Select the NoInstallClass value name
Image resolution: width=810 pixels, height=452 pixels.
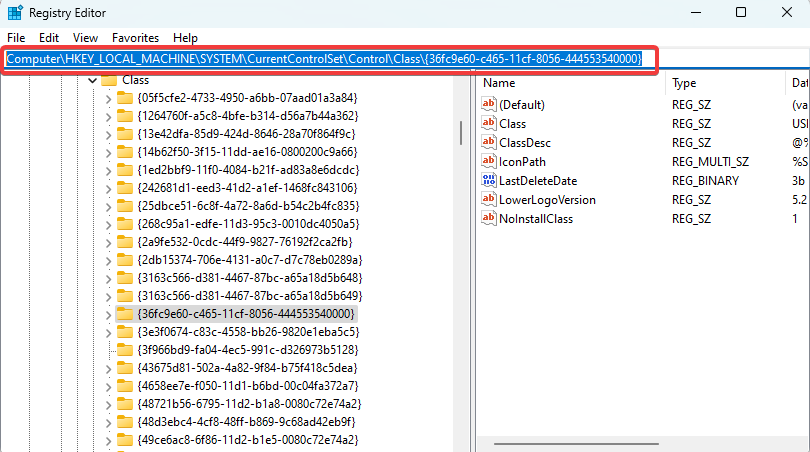coord(536,219)
